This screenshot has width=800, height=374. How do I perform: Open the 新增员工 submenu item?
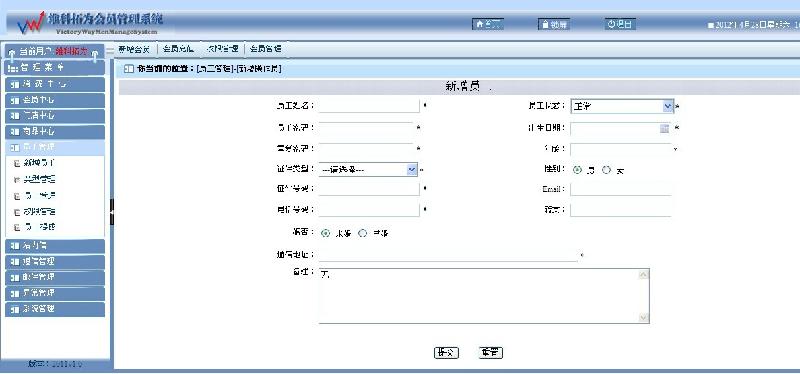point(40,163)
